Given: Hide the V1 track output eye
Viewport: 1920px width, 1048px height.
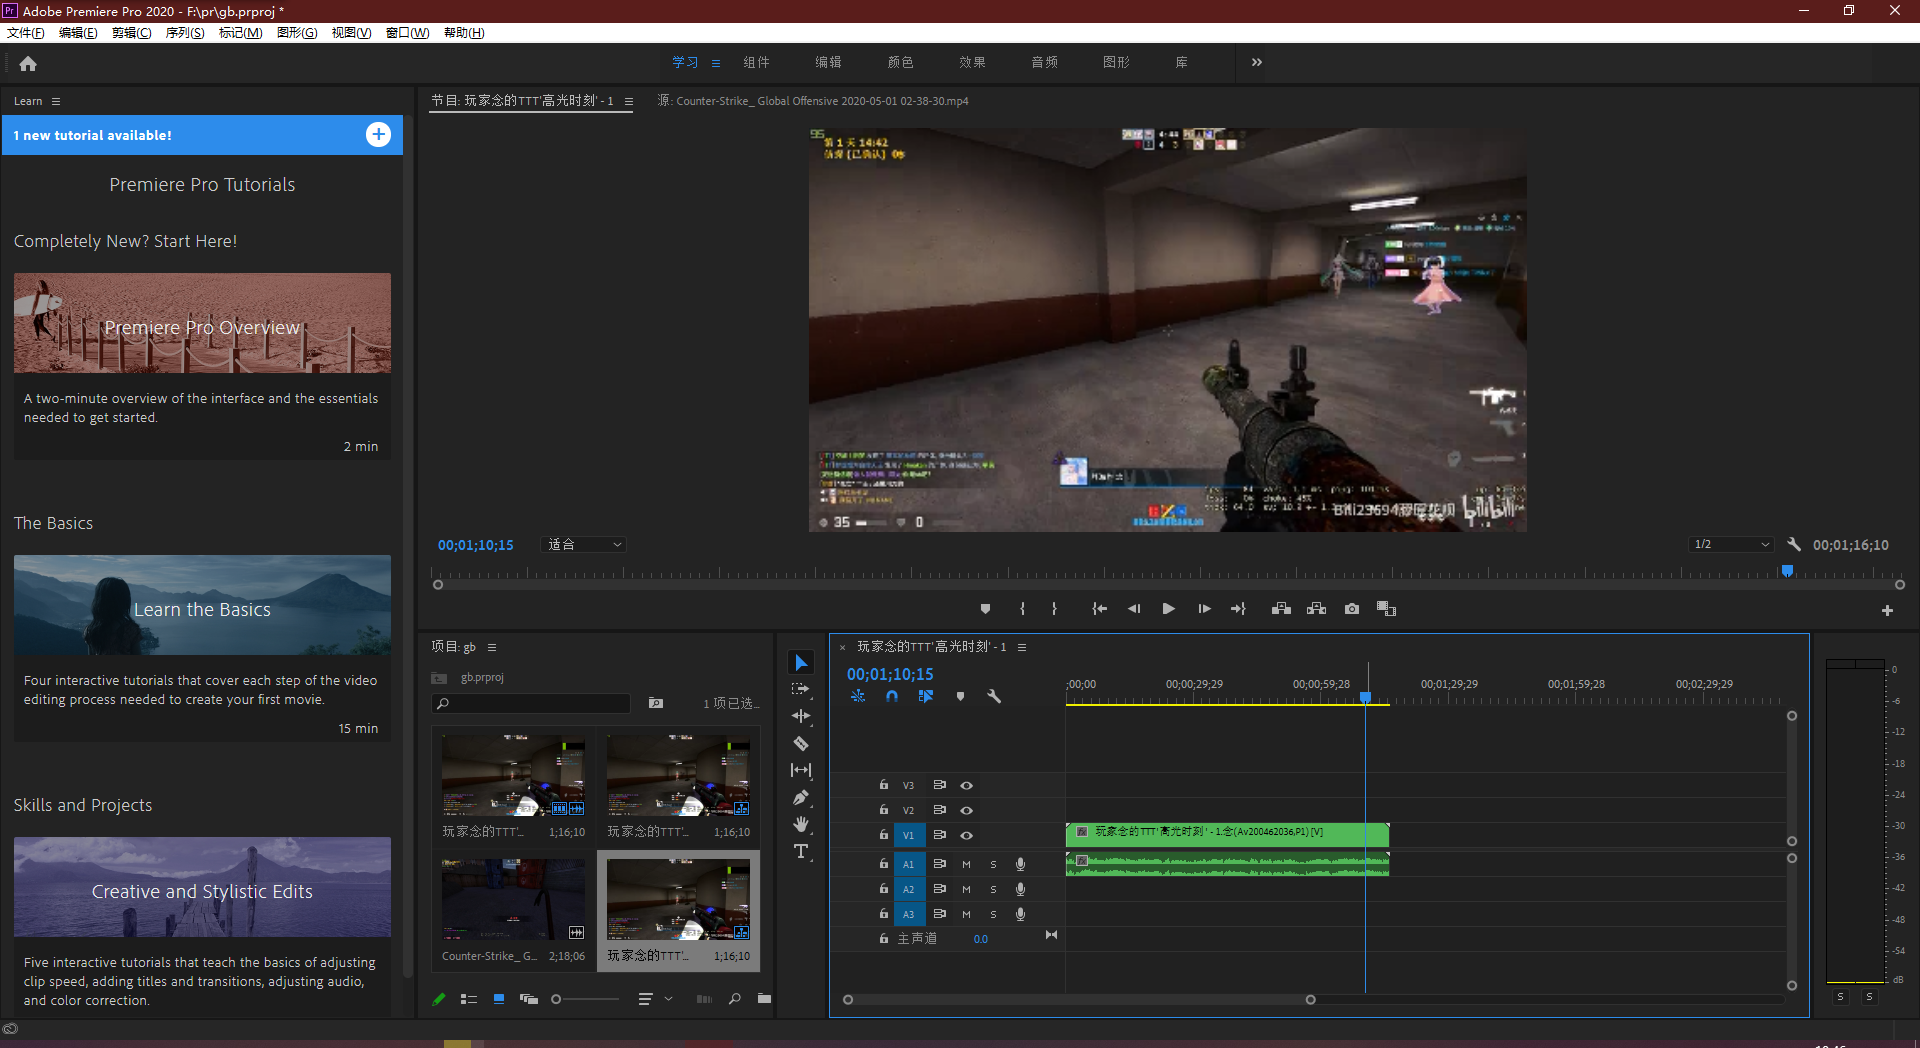Looking at the screenshot, I should coord(967,835).
